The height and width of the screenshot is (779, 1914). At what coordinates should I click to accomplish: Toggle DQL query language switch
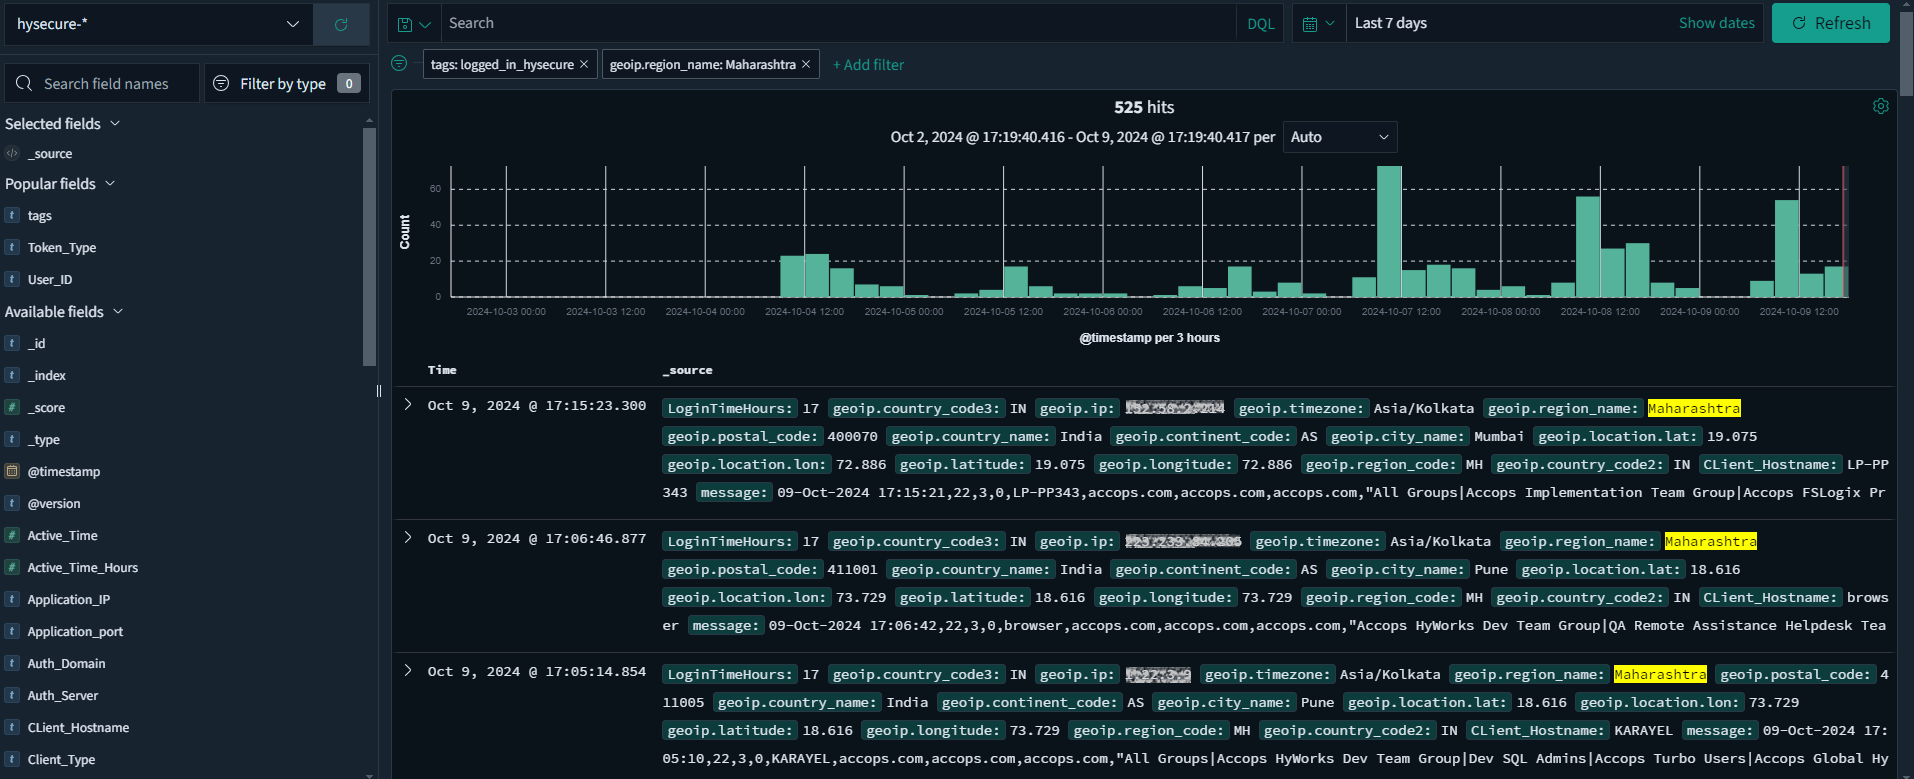click(x=1260, y=24)
